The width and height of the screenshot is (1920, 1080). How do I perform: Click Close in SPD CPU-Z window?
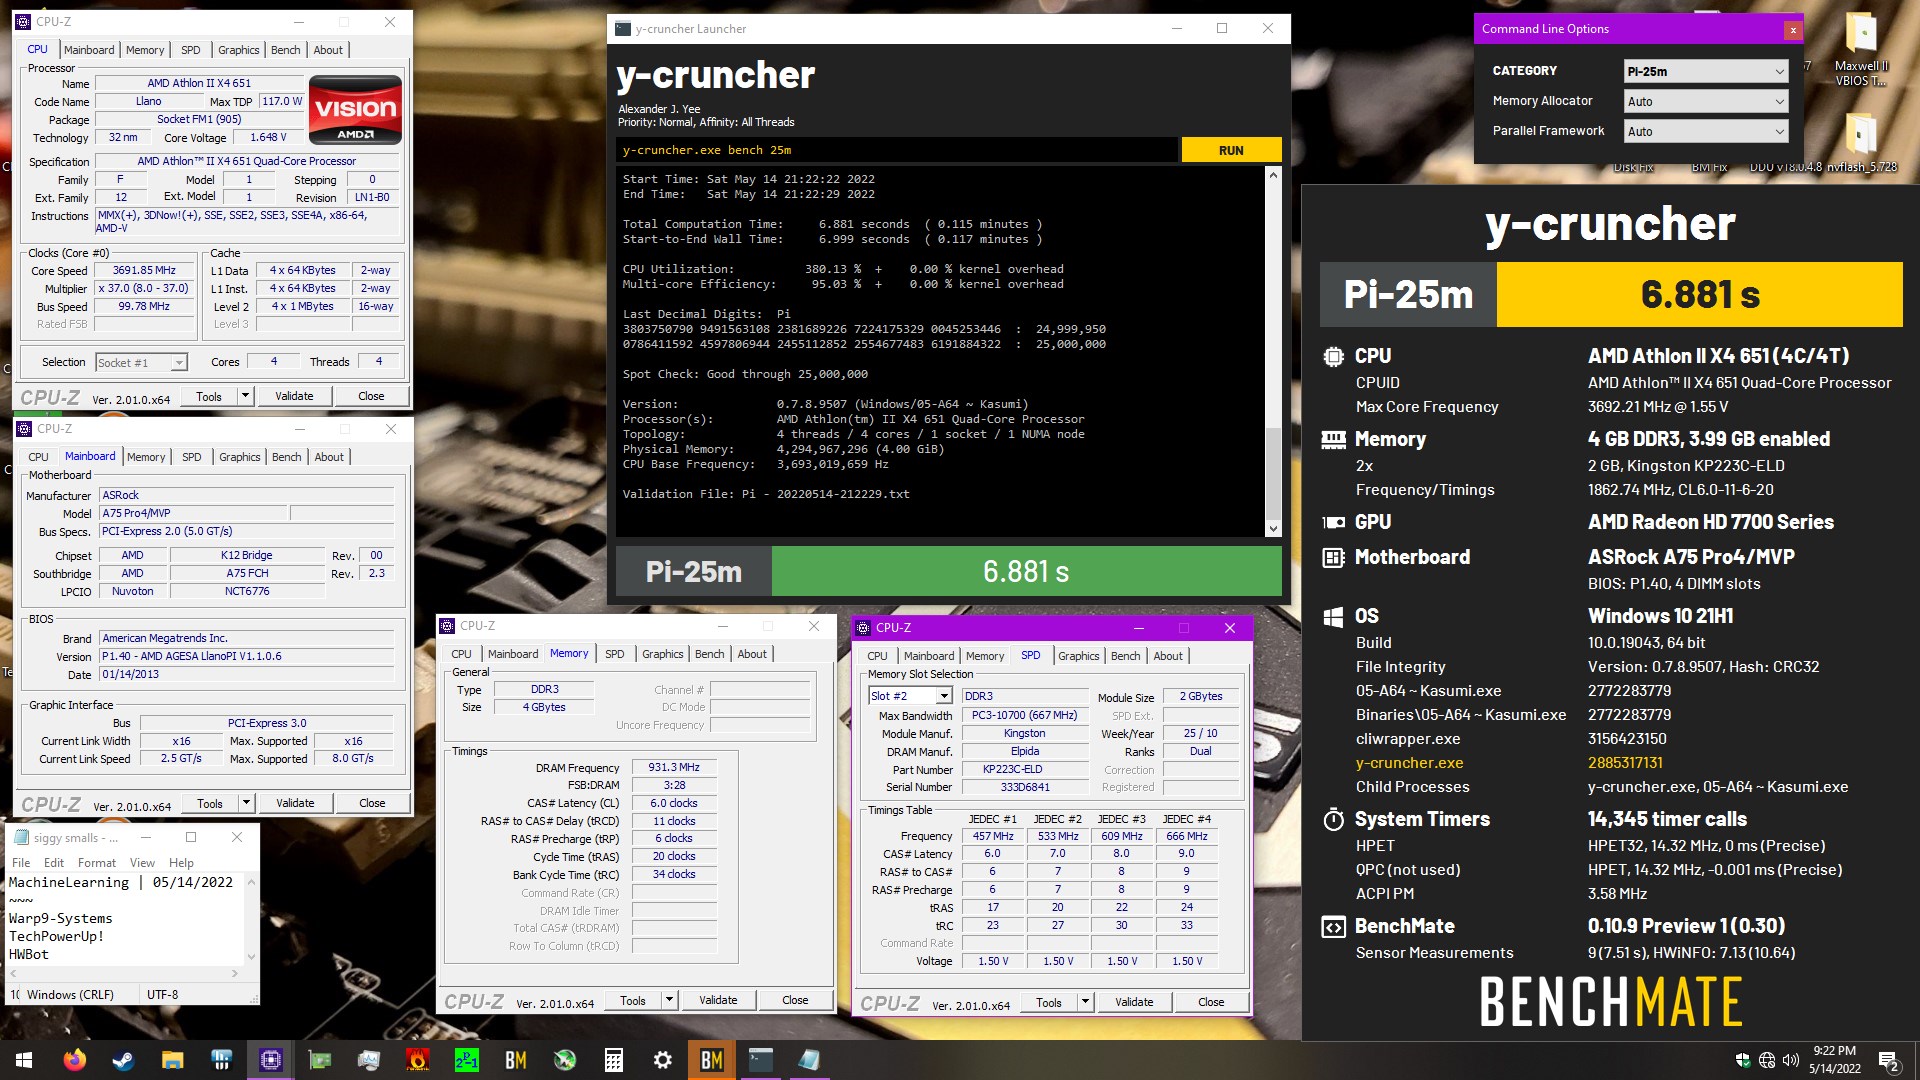point(1211,1002)
